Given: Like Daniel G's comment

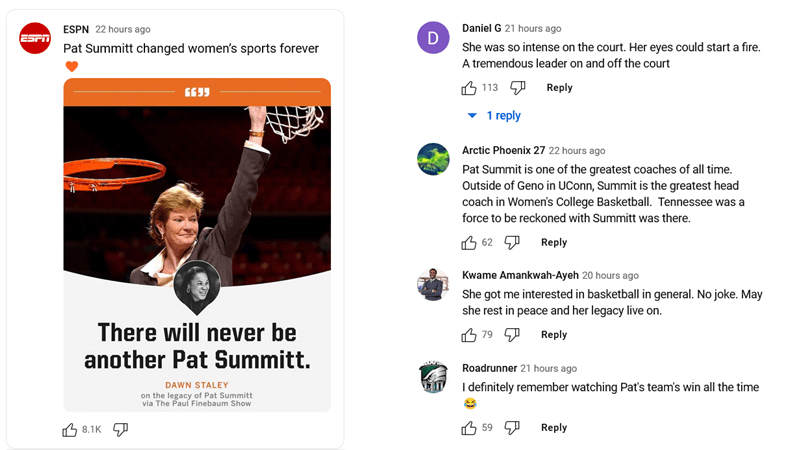Looking at the screenshot, I should 469,88.
